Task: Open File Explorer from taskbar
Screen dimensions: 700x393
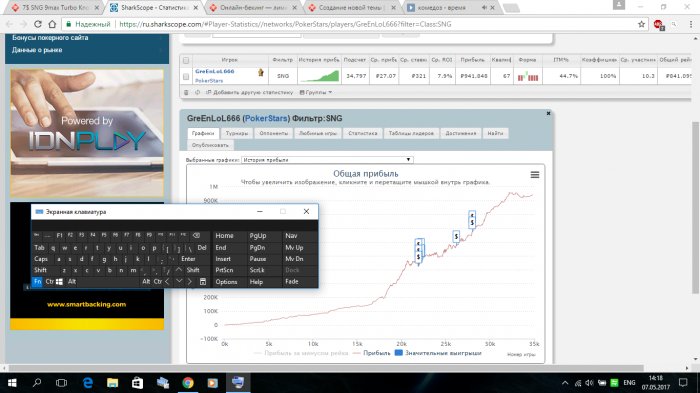Action: coord(112,383)
